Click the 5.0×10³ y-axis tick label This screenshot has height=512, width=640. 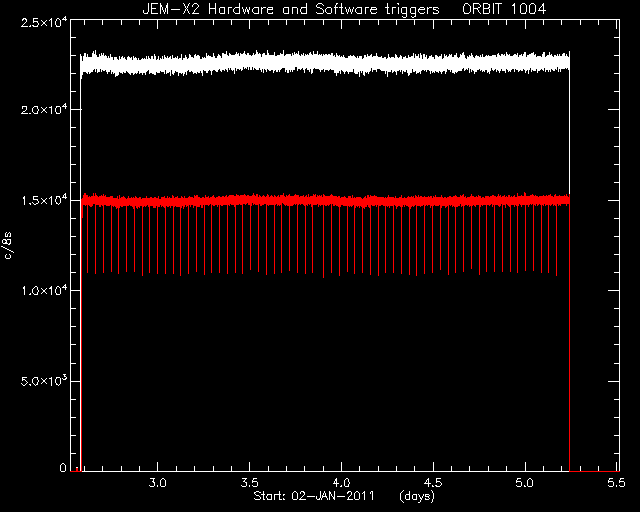click(44, 381)
